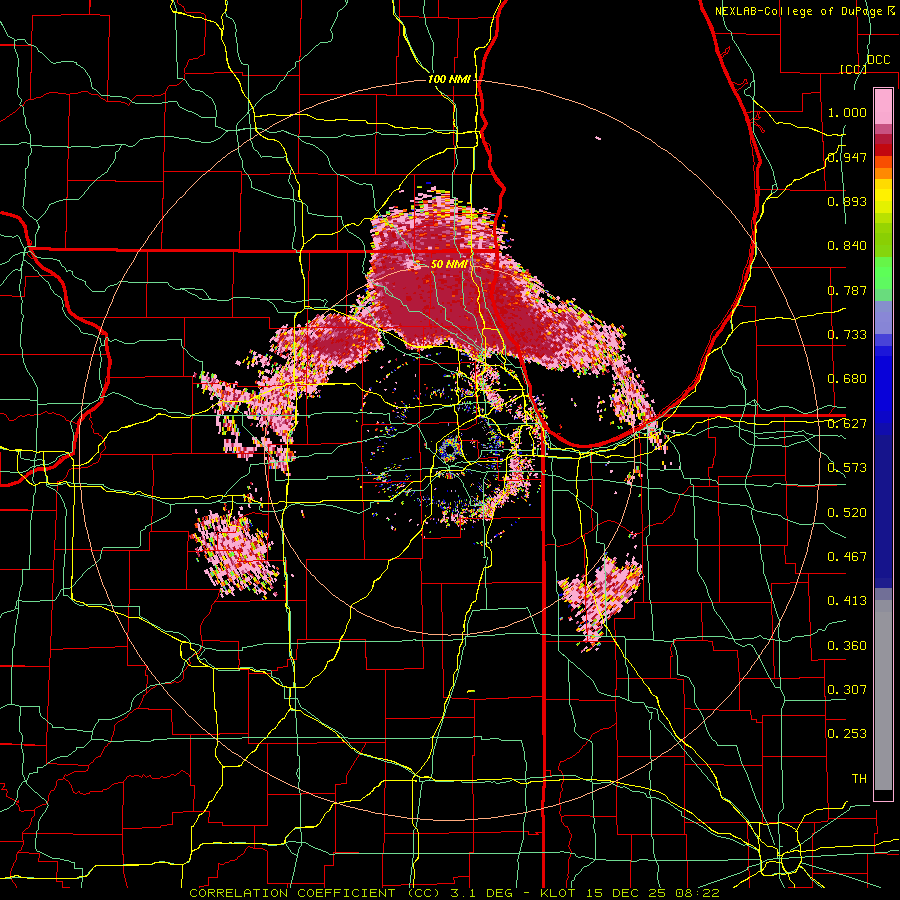Click the 0.680 scale value
Screen dimensions: 900x900
(847, 379)
